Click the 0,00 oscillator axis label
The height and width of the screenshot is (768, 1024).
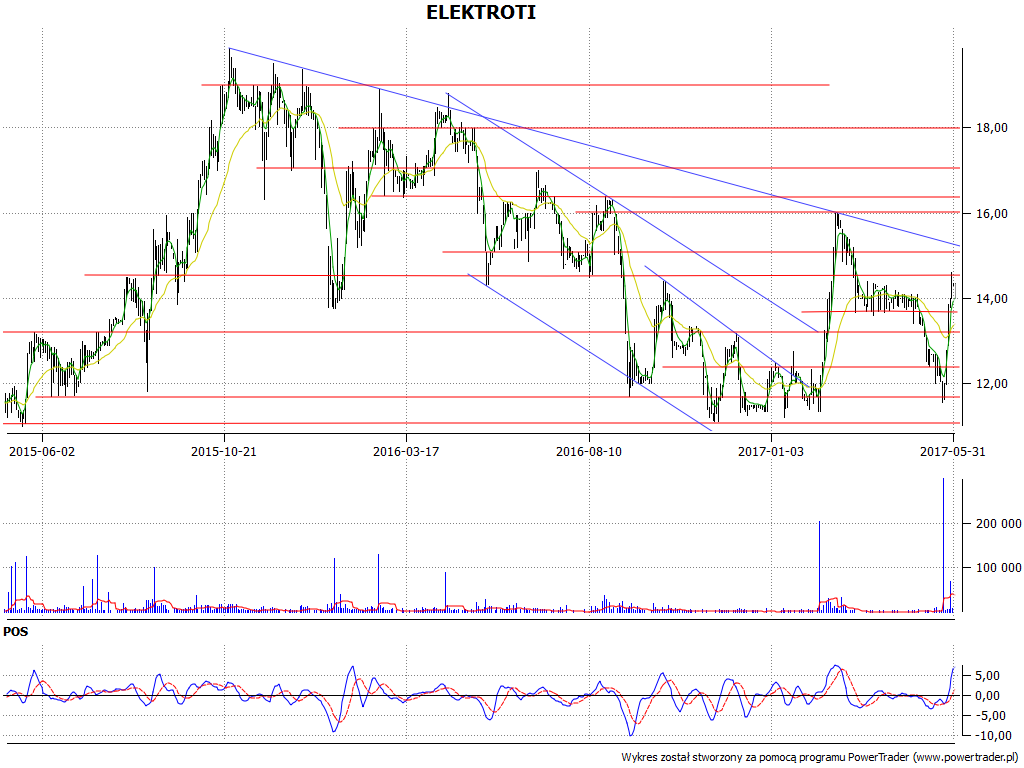click(987, 696)
